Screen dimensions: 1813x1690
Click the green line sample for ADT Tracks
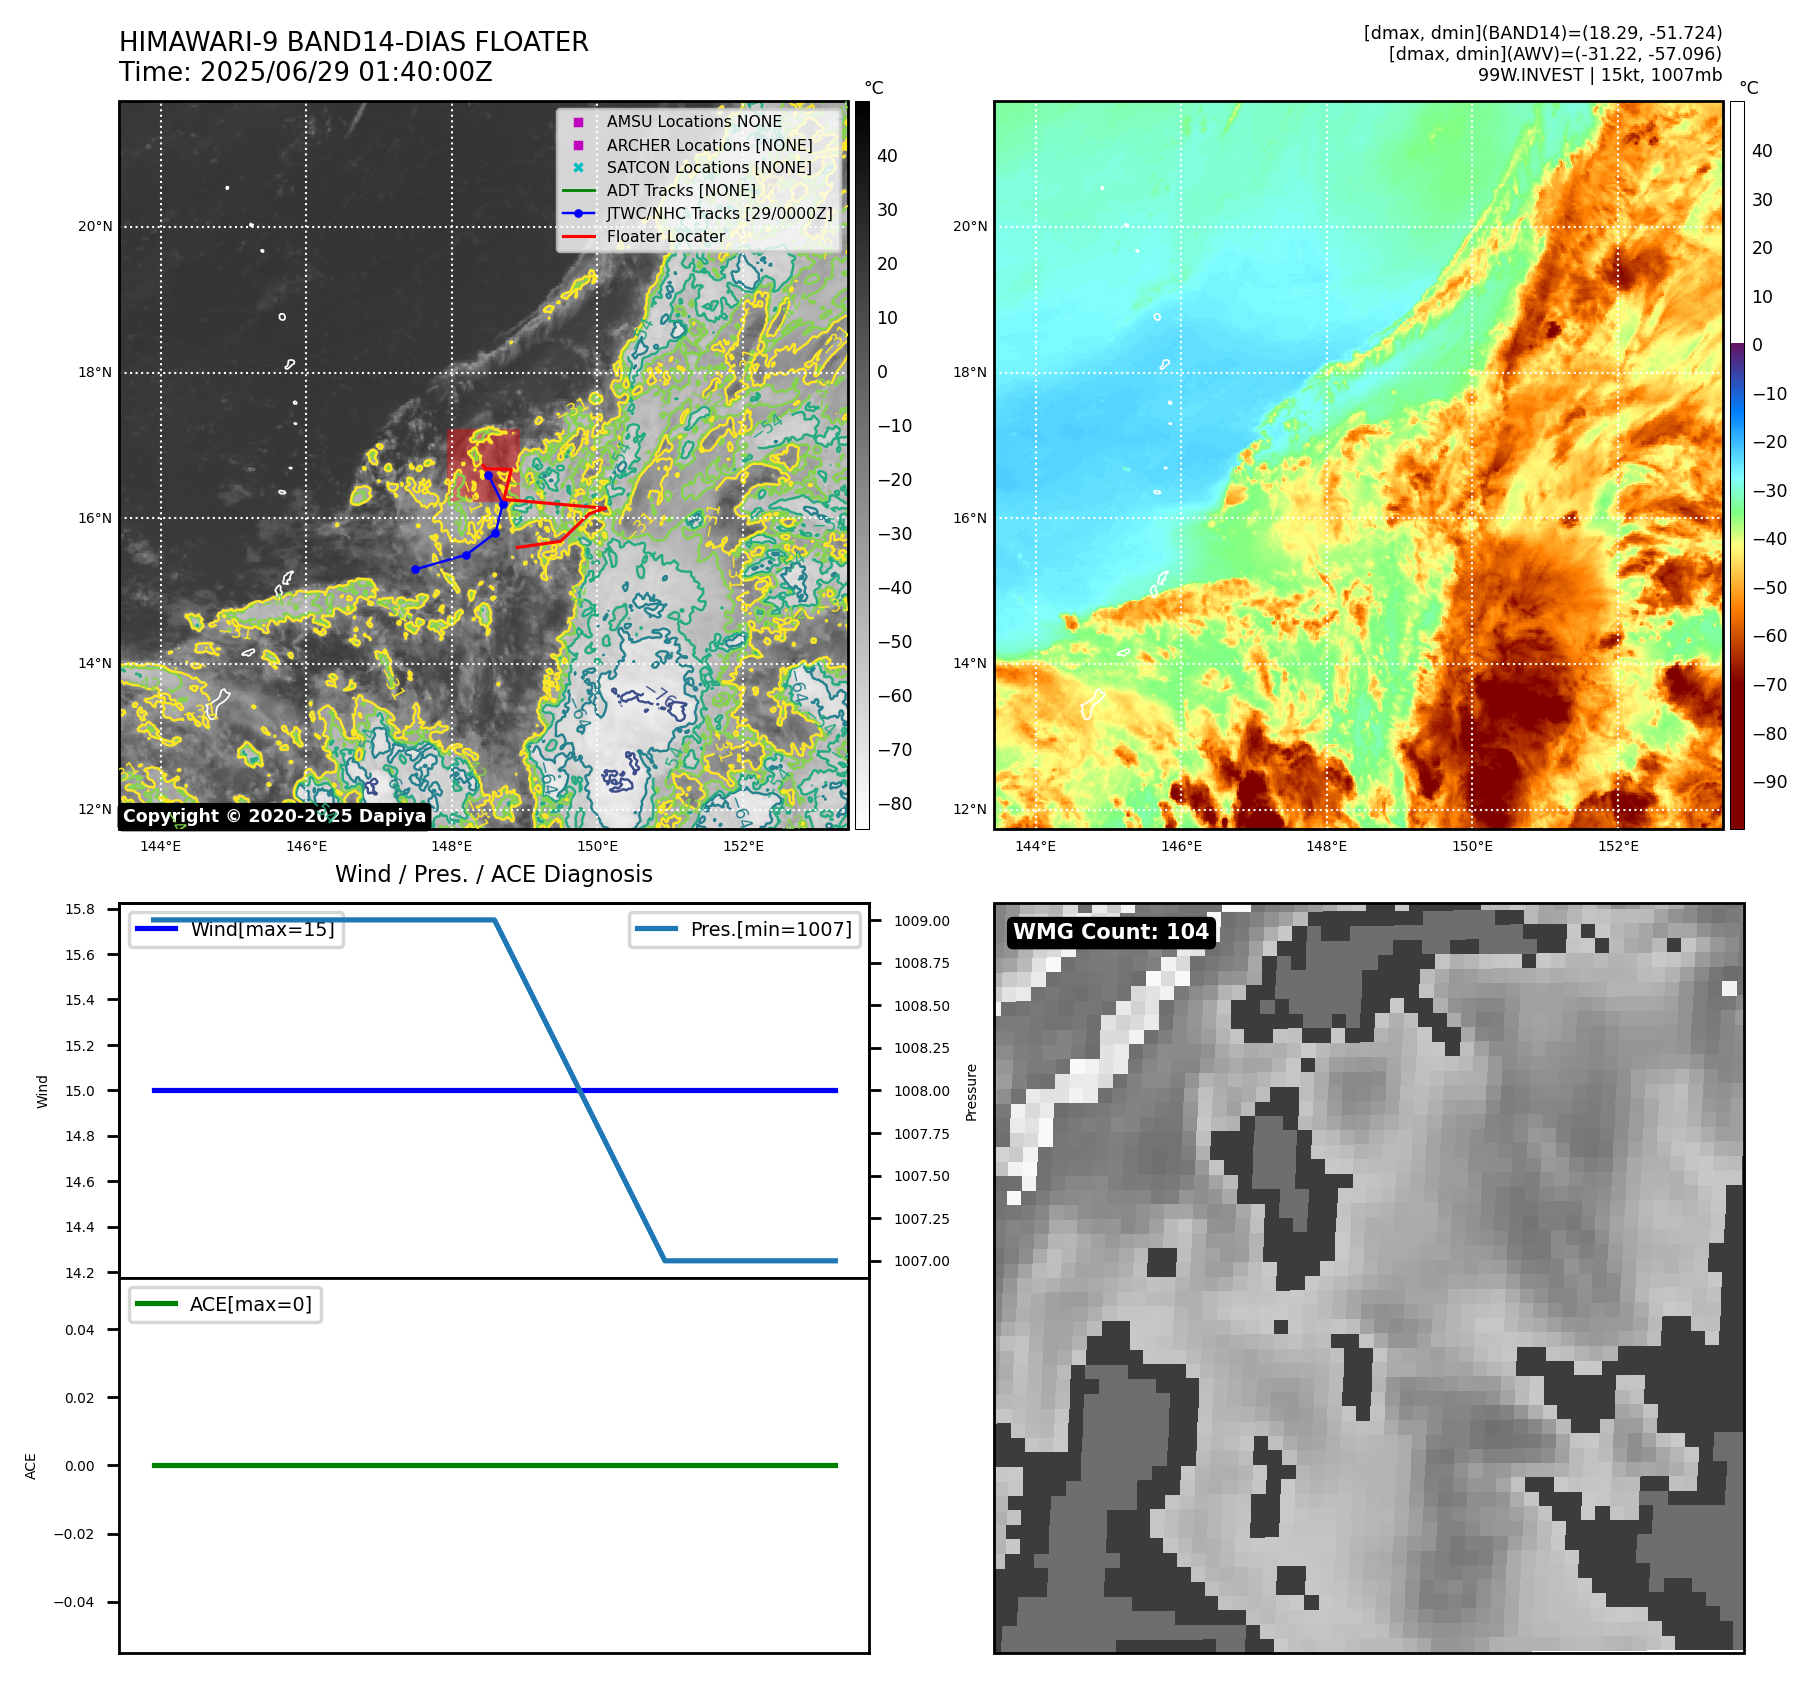pos(578,191)
